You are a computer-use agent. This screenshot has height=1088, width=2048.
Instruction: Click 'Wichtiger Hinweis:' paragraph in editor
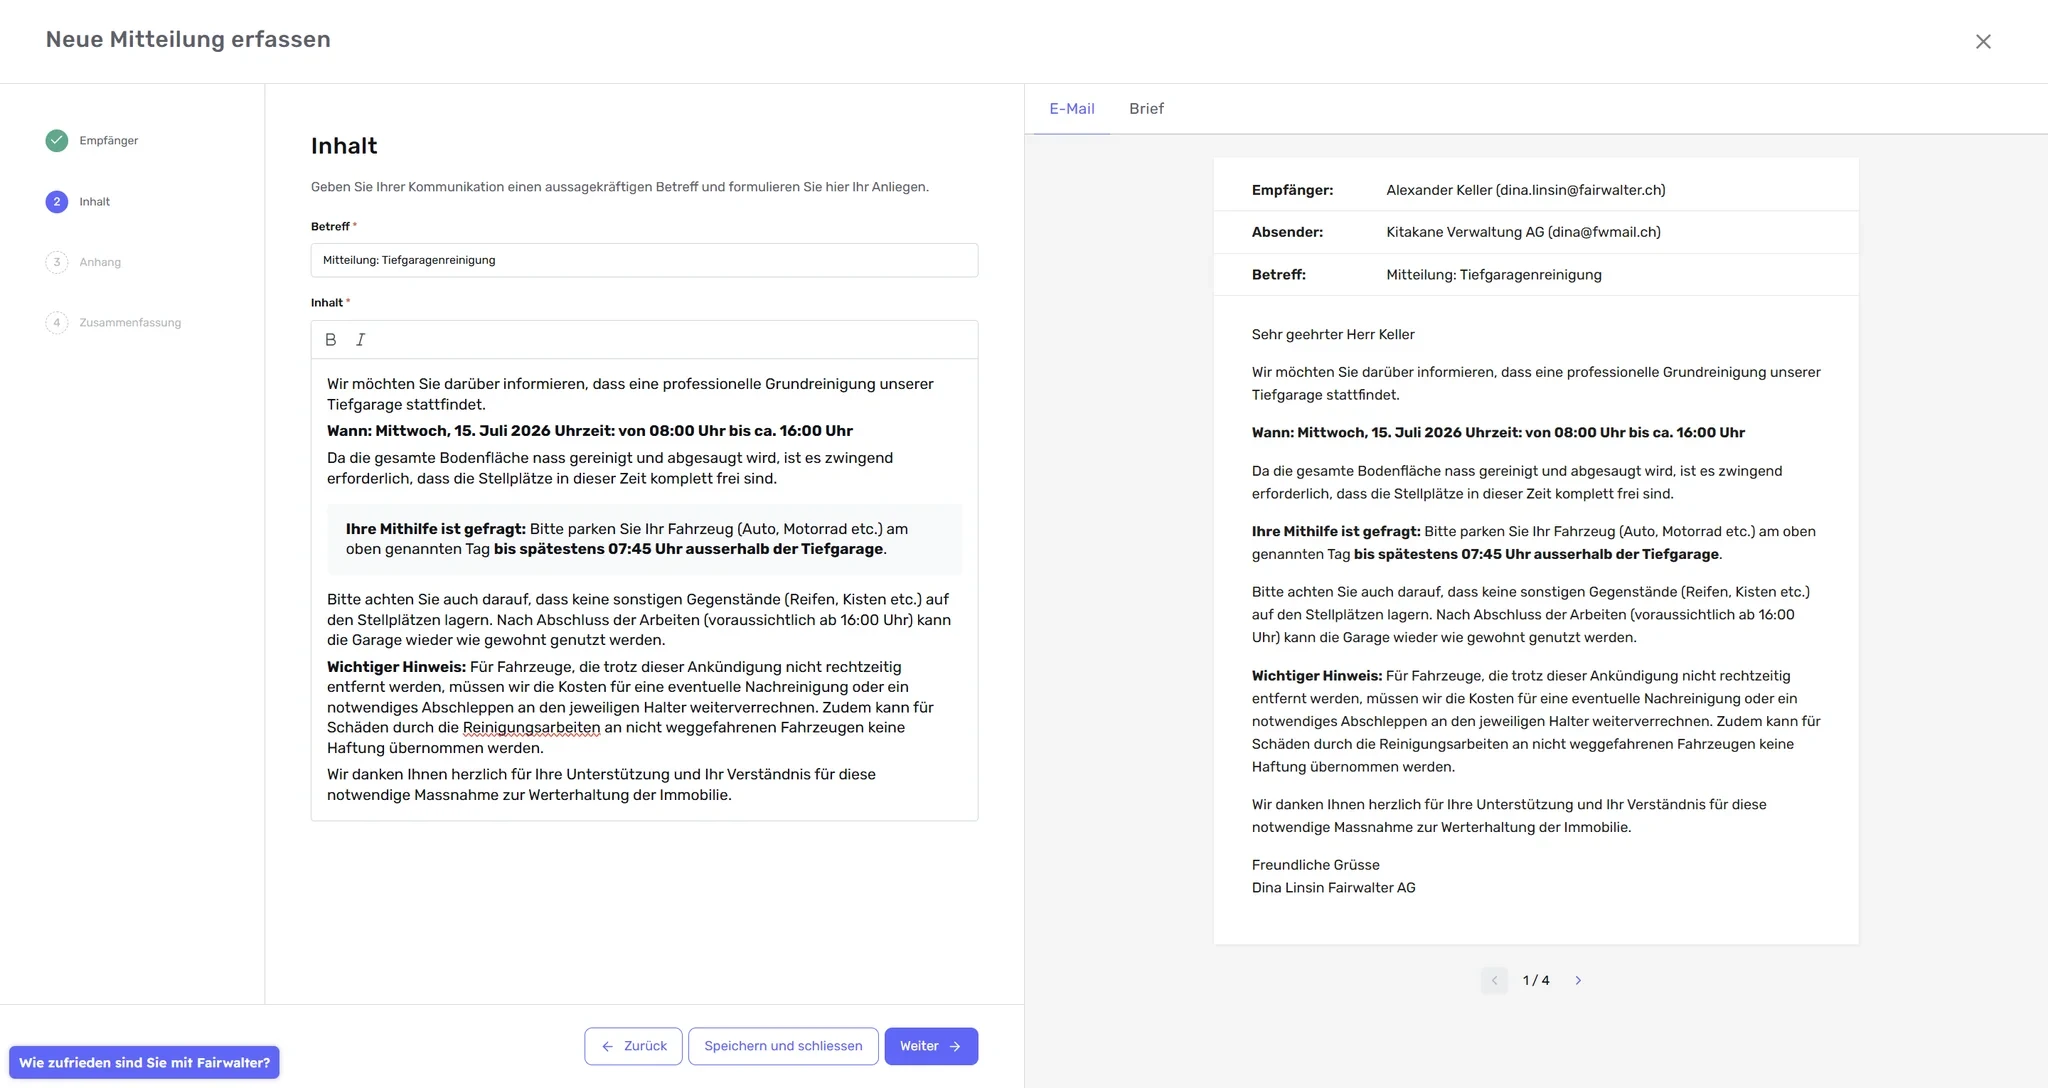(631, 708)
